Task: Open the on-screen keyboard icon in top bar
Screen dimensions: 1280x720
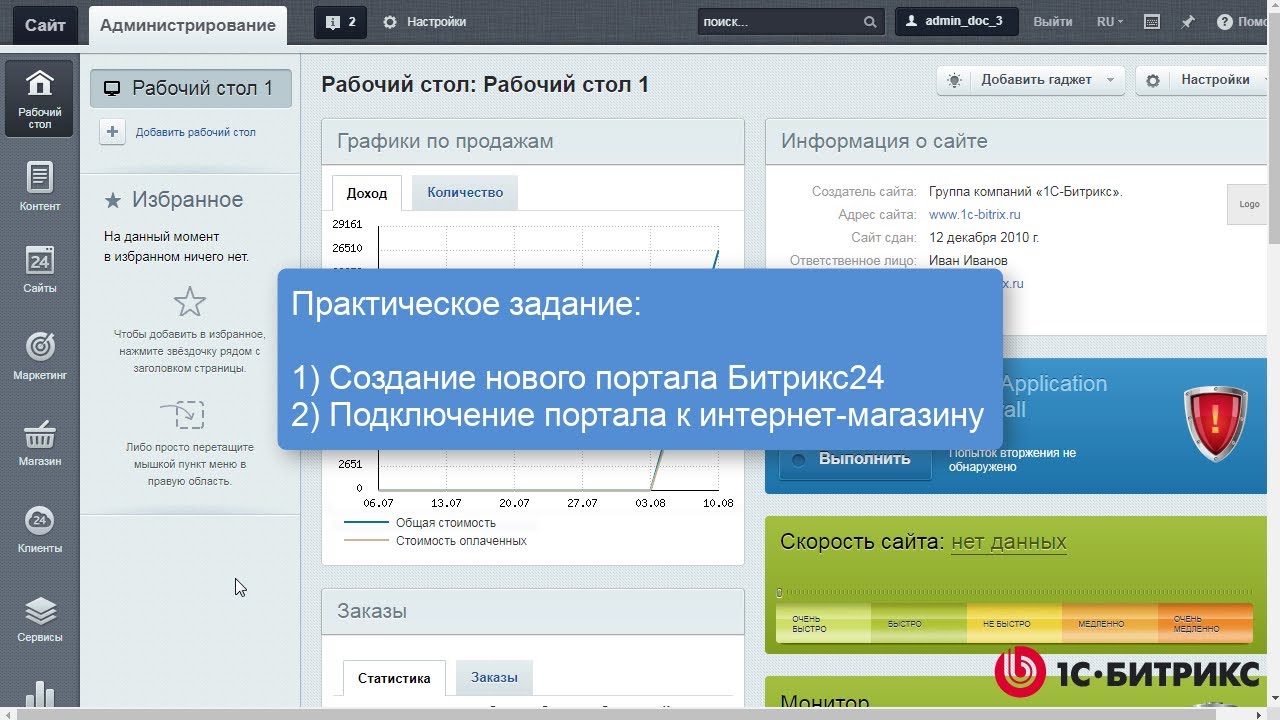Action: click(x=1151, y=22)
